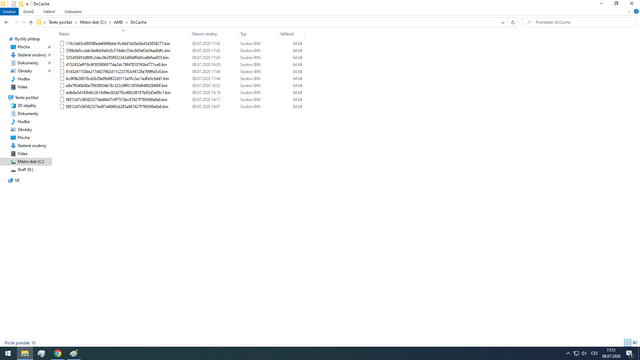This screenshot has height=360, width=640.
Task: Open the Sdílení ribbon tab
Action: [x=49, y=12]
